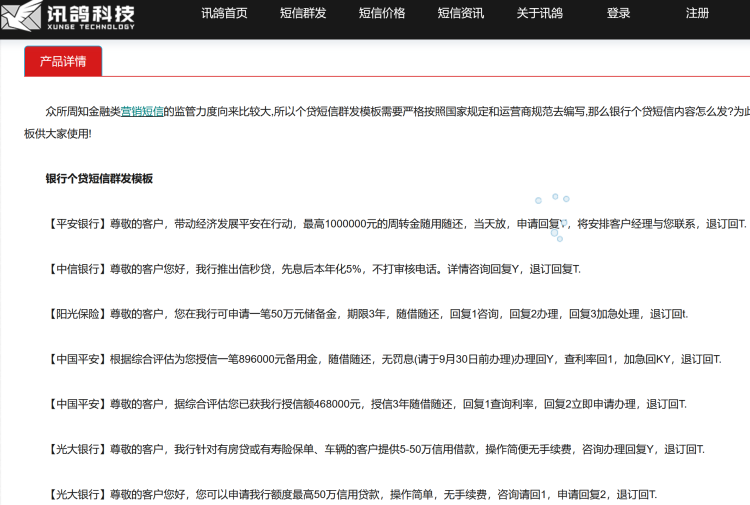Click the 注册 link
The width and height of the screenshot is (750, 505).
pos(697,14)
